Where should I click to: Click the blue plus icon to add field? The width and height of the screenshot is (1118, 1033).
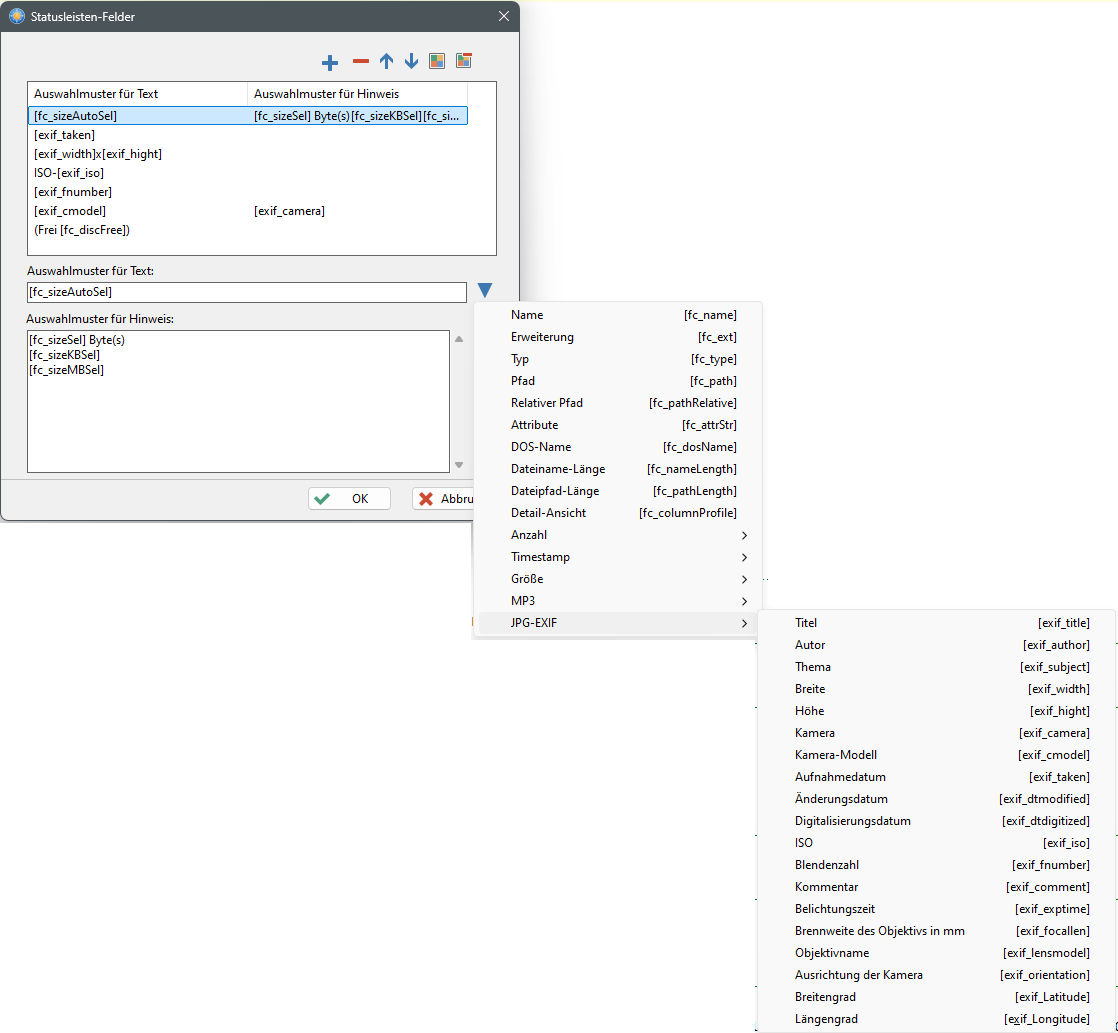tap(330, 62)
